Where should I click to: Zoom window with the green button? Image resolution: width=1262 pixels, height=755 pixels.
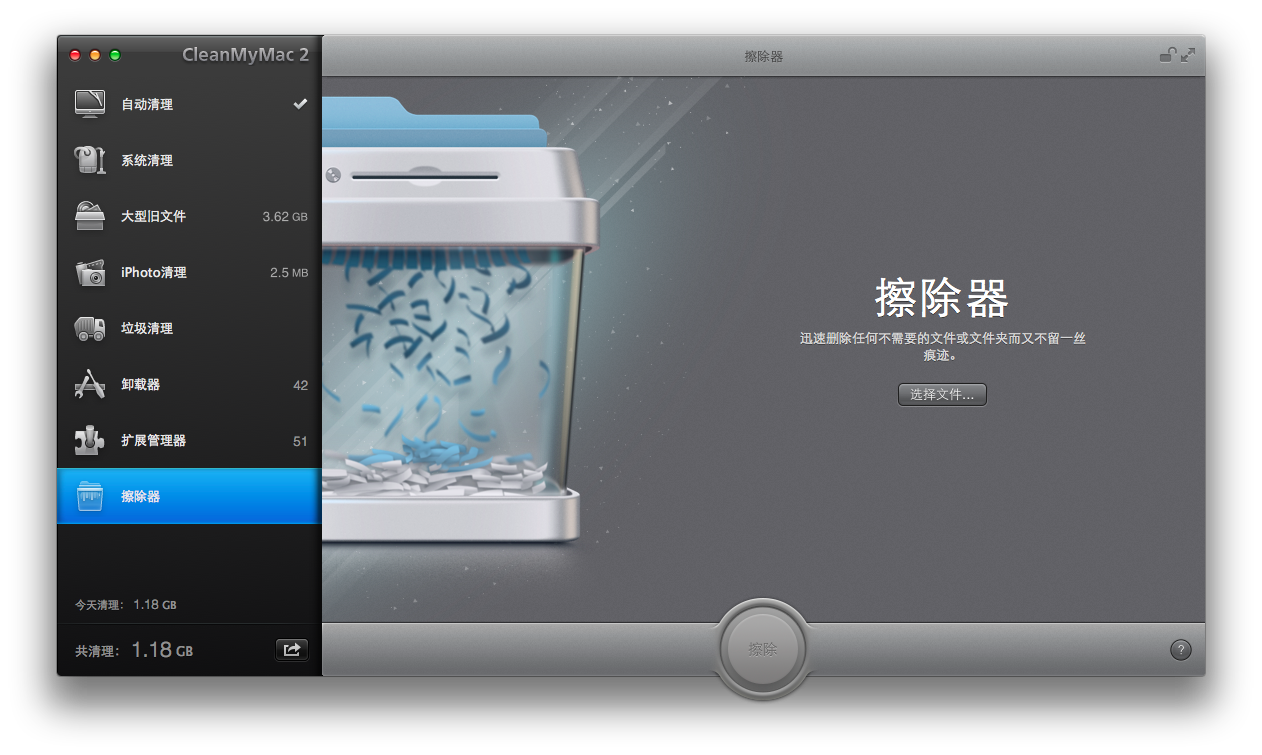coord(115,55)
